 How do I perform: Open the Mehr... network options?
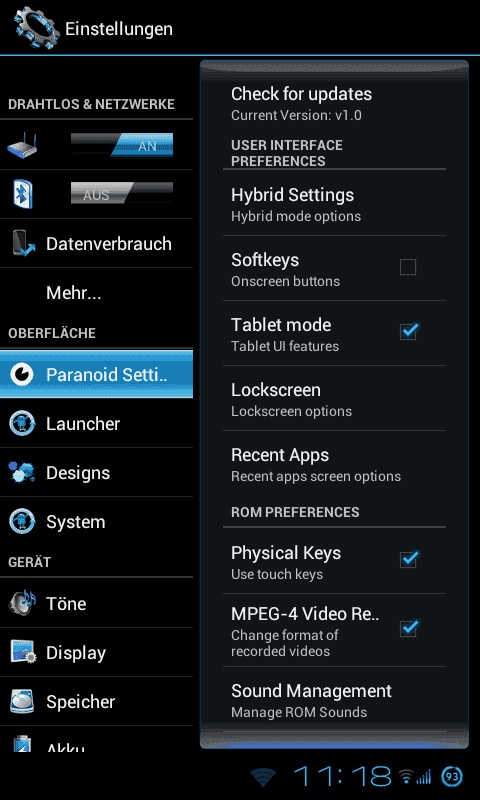(x=96, y=293)
